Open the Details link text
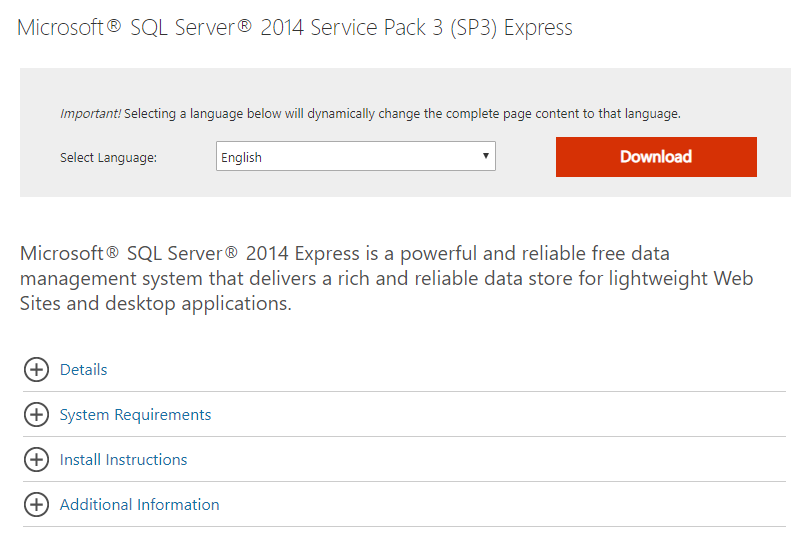Viewport: 800px width, 555px height. 83,370
